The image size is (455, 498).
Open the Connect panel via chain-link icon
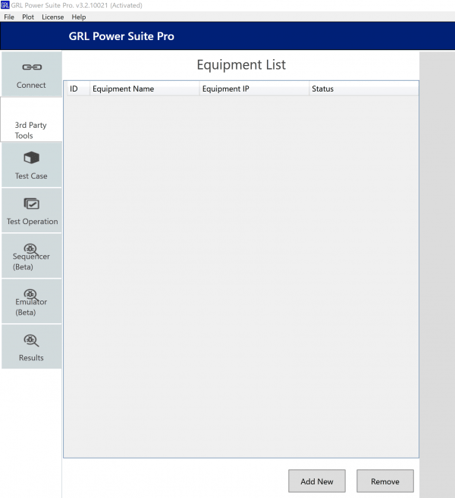32,67
